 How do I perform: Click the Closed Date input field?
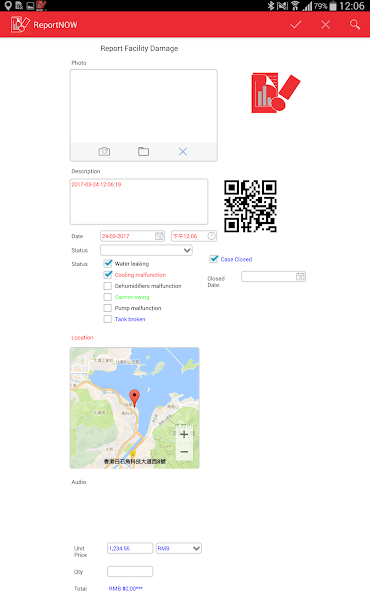coord(273,276)
